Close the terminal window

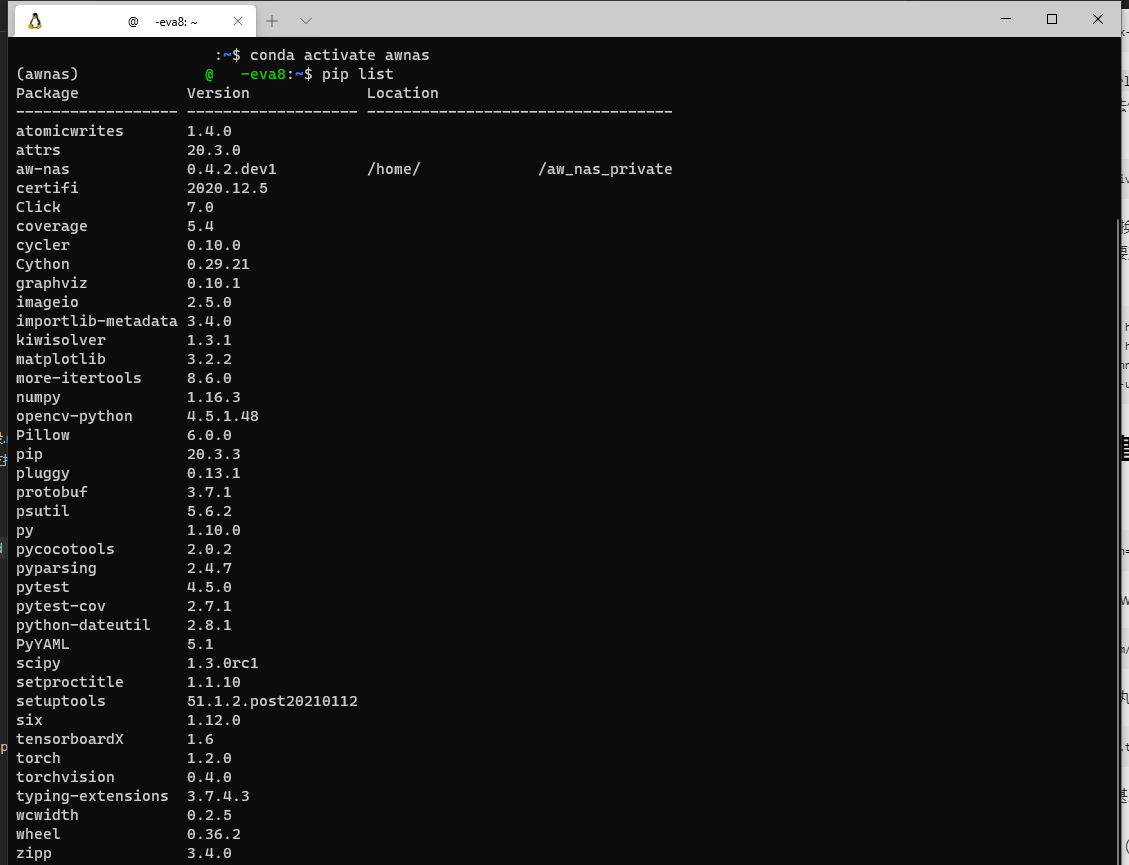coord(1097,19)
